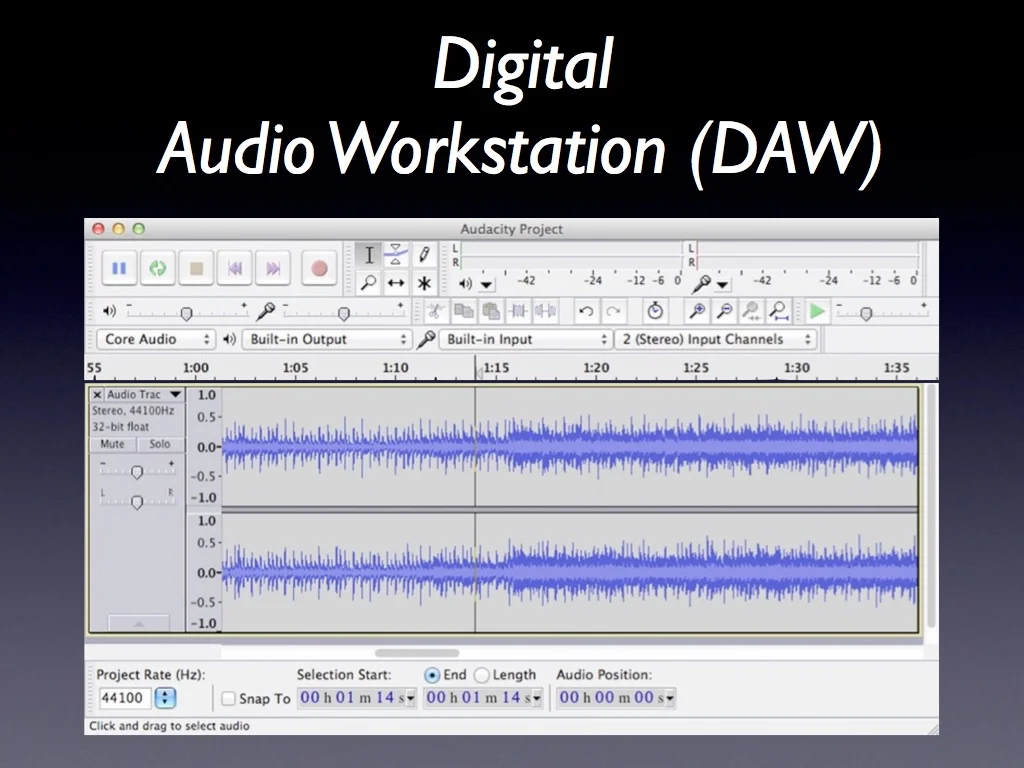Click the Project Rate 44100 field
Image resolution: width=1024 pixels, height=768 pixels.
125,698
